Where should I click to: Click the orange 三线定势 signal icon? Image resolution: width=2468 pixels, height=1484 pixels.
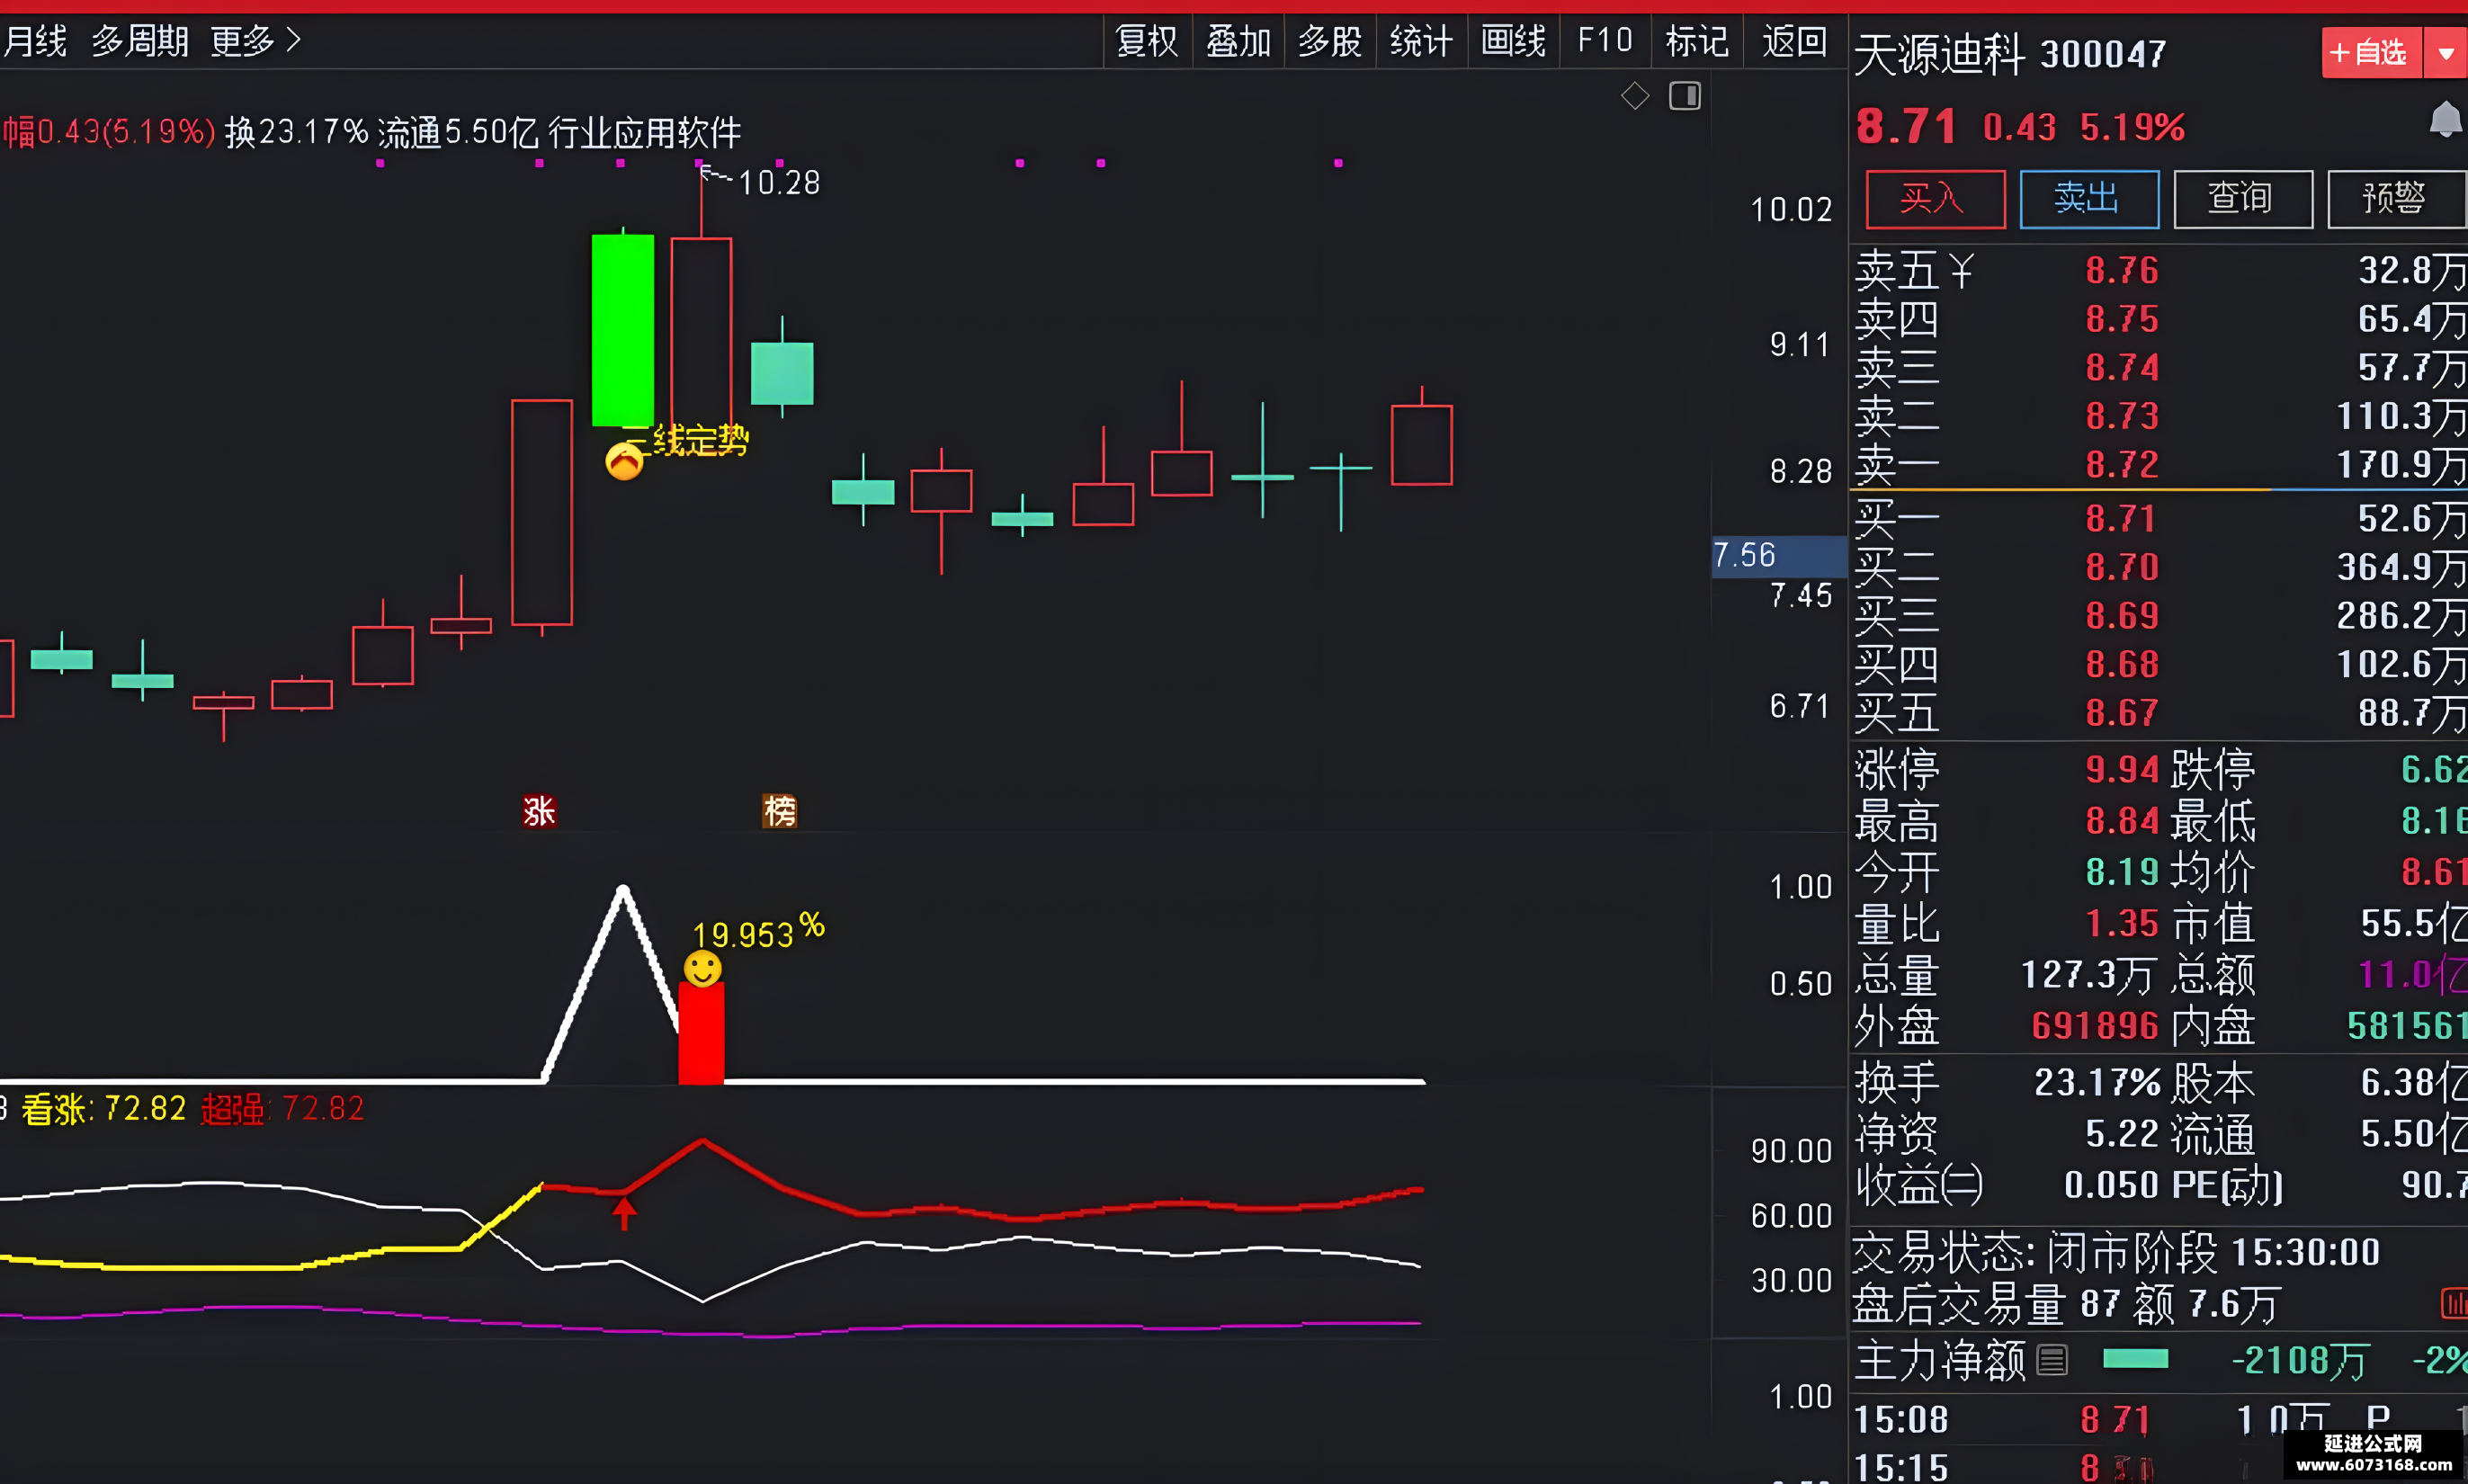click(x=624, y=461)
